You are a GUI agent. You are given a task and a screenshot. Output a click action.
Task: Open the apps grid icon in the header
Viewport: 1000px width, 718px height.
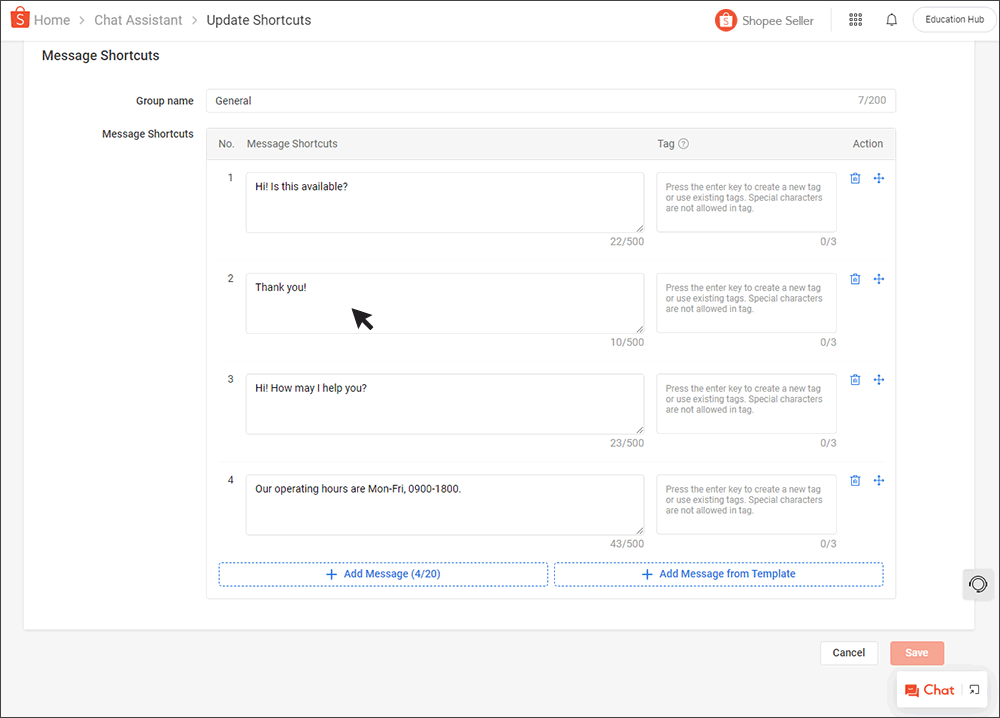[x=855, y=19]
